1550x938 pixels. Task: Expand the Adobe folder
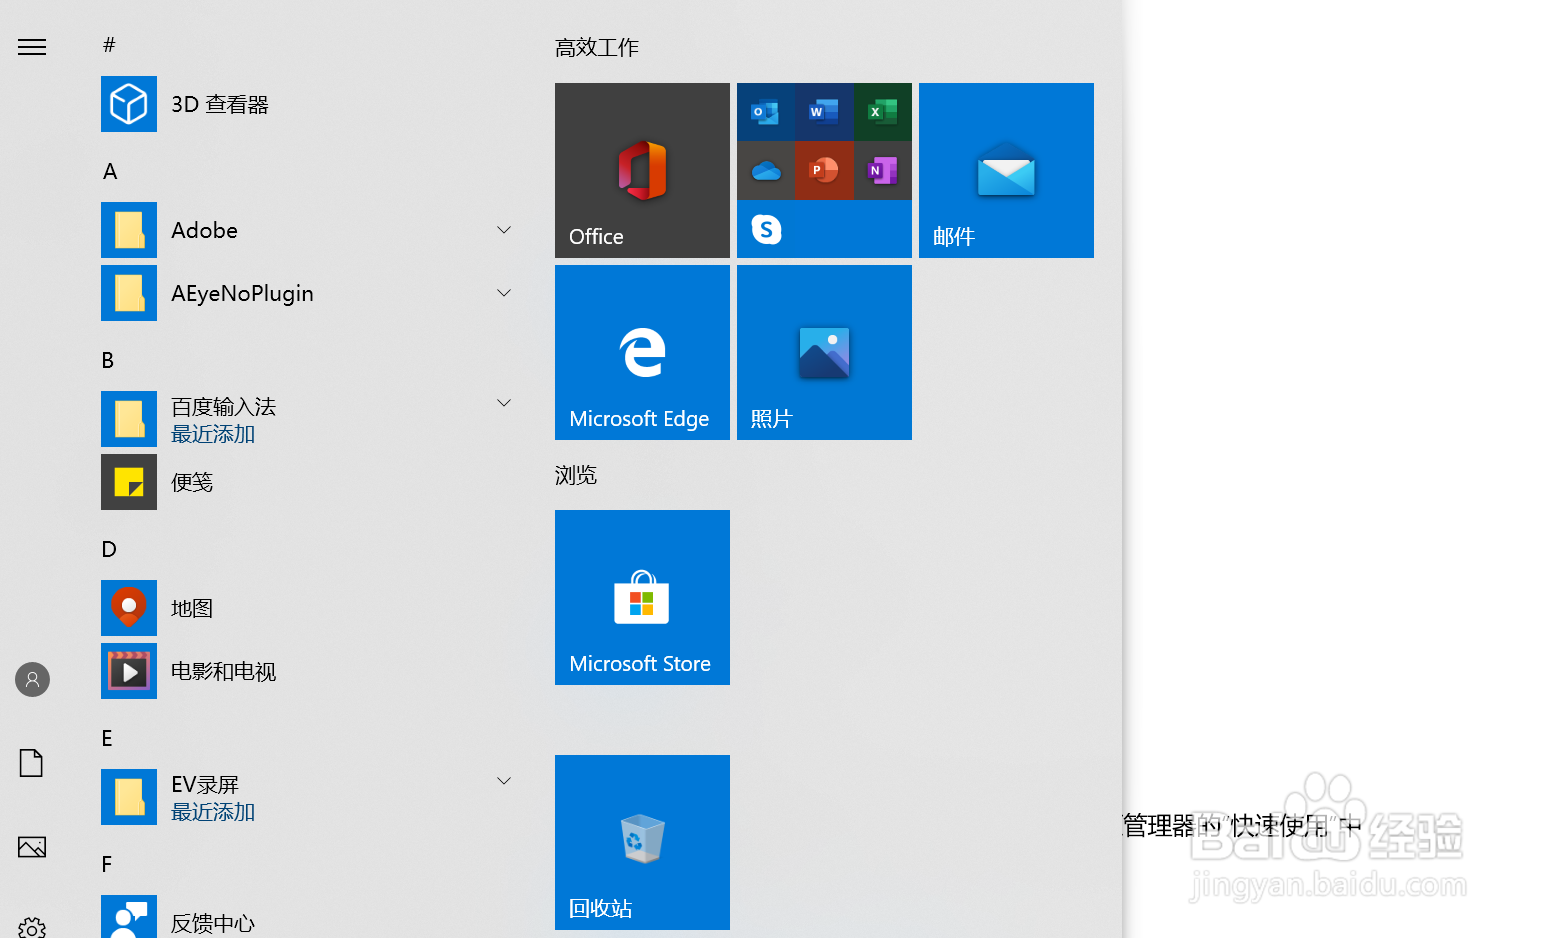tap(504, 229)
